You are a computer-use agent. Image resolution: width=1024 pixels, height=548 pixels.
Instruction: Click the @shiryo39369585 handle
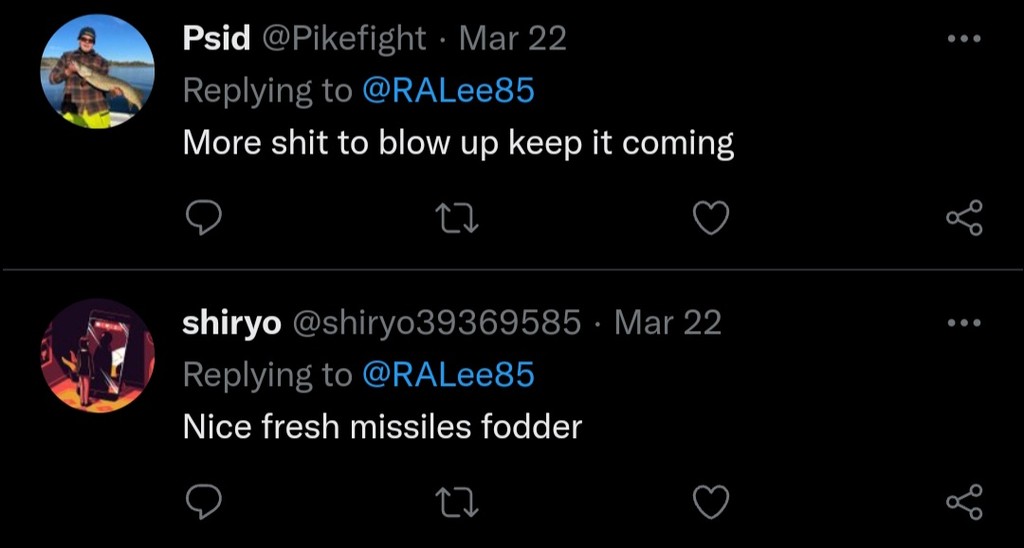[x=436, y=323]
